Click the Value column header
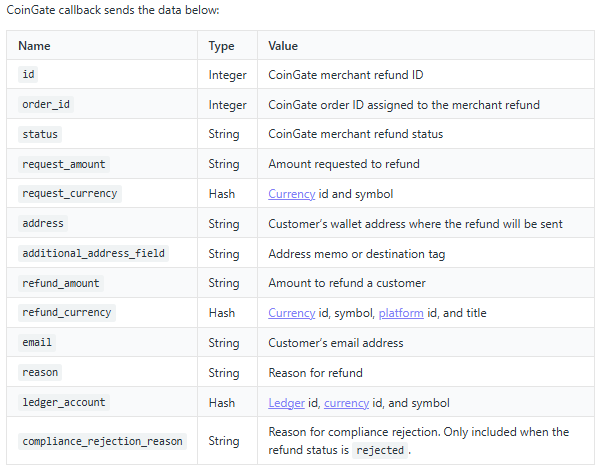The height and width of the screenshot is (471, 605). (x=283, y=46)
